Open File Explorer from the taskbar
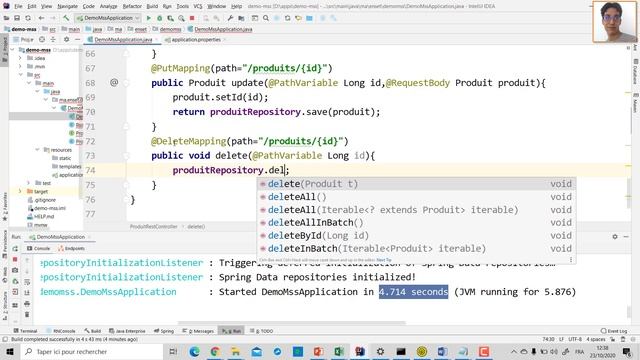Image resolution: width=640 pixels, height=360 pixels. tap(236, 351)
